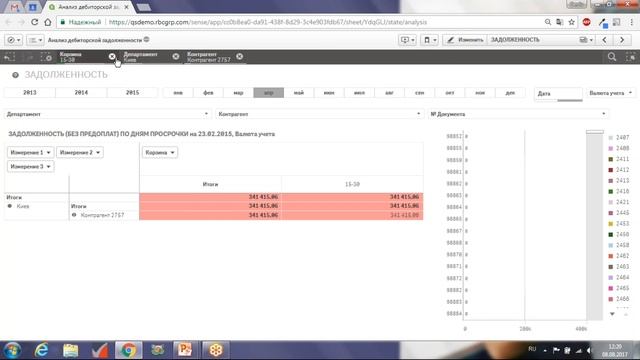This screenshot has height=360, width=640.
Task: Open the Bookmarks dropdown
Action: coord(429,40)
